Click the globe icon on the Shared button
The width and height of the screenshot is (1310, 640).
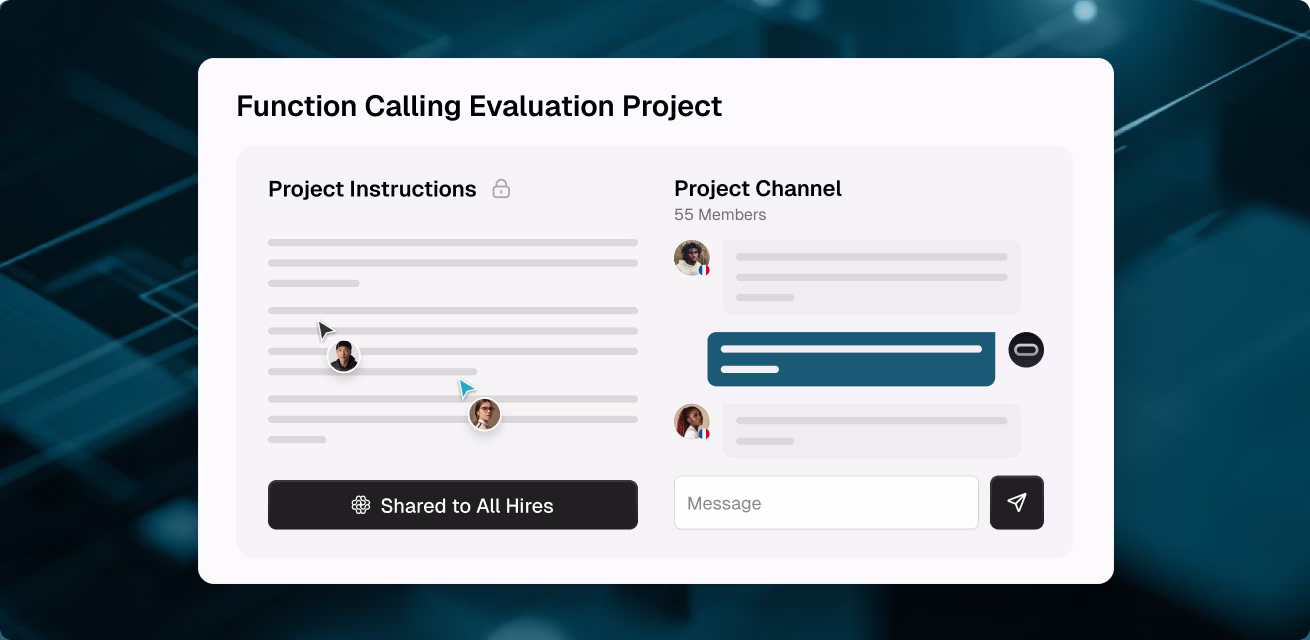[x=360, y=506]
